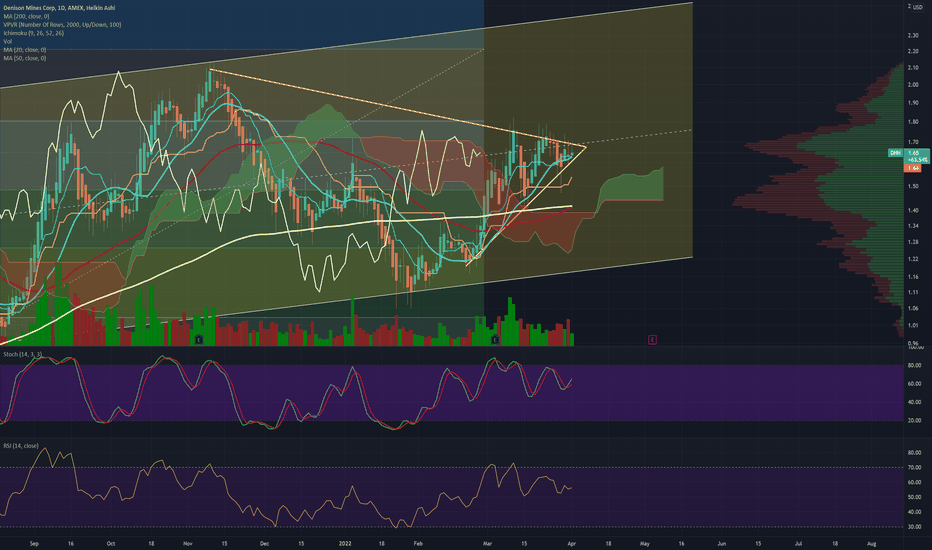Click the Dec label on time axis

click(x=265, y=543)
